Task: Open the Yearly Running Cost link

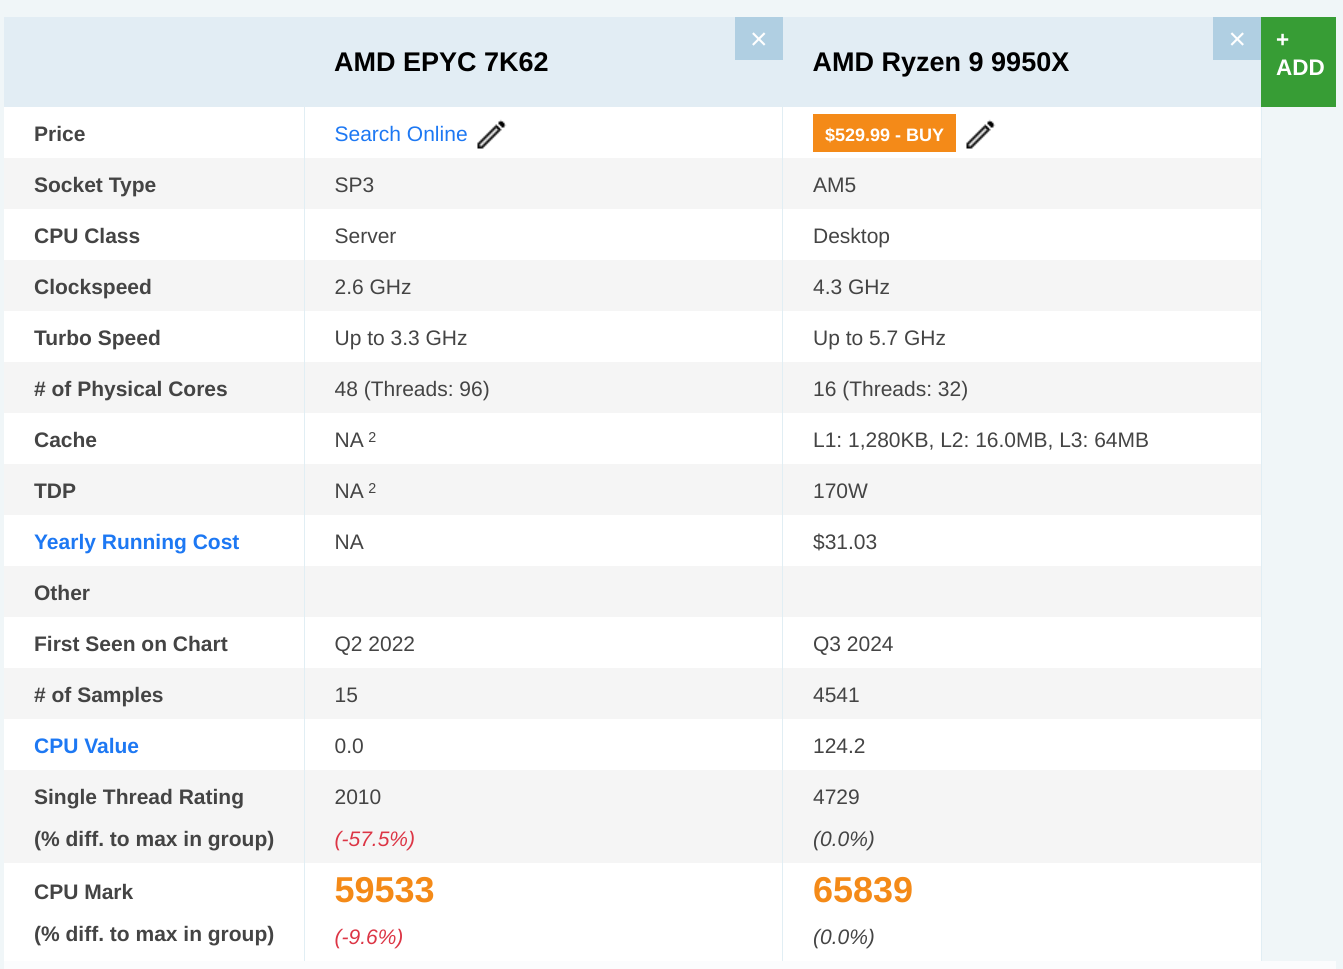Action: coord(136,542)
